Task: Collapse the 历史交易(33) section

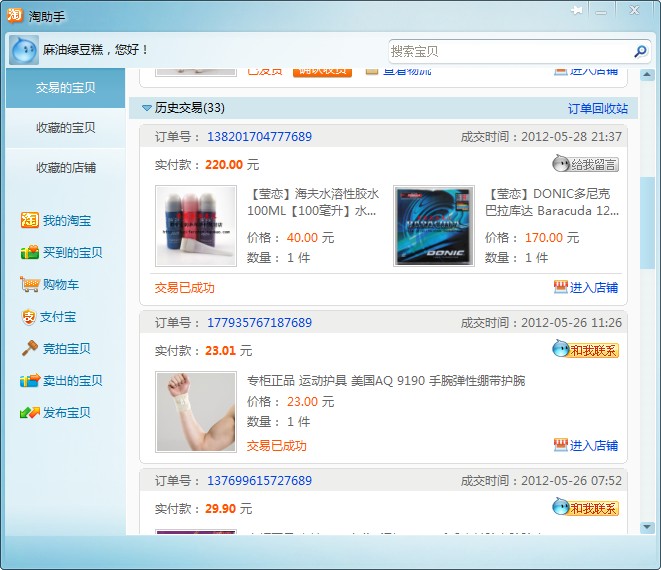Action: click(147, 108)
